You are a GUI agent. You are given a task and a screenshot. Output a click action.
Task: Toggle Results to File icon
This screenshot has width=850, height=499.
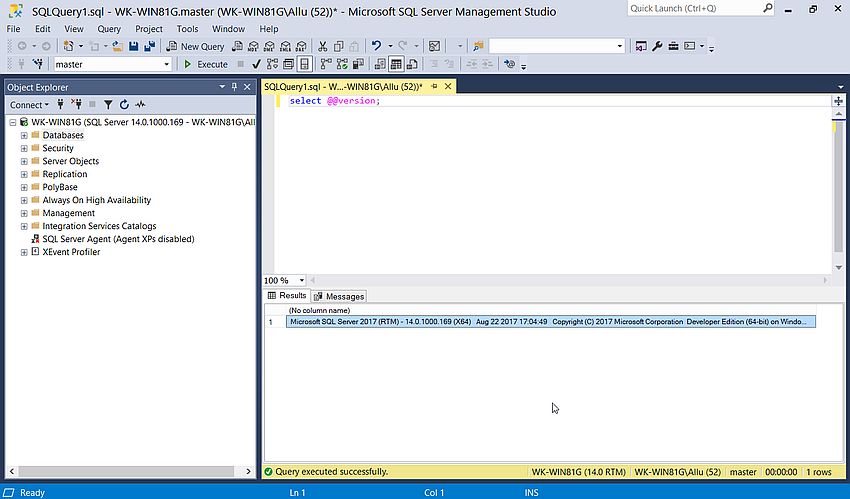[x=413, y=64]
